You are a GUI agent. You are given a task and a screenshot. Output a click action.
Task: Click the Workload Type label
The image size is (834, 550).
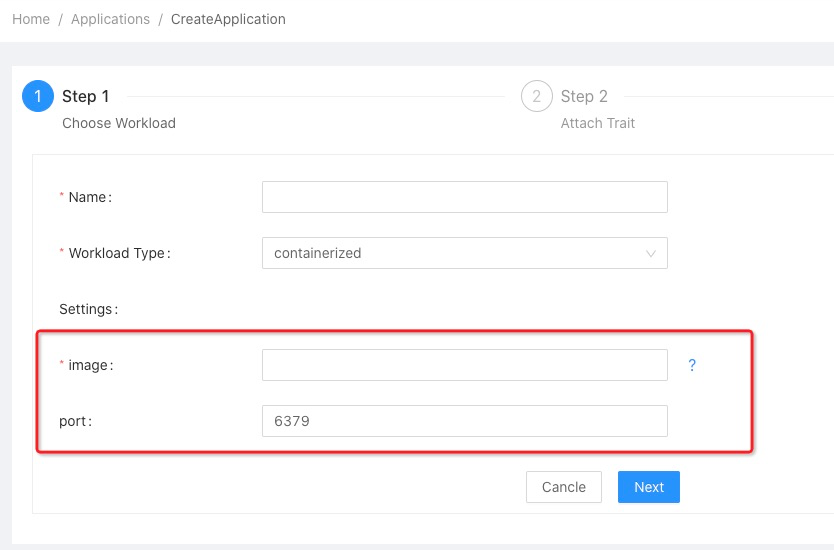pyautogui.click(x=119, y=253)
